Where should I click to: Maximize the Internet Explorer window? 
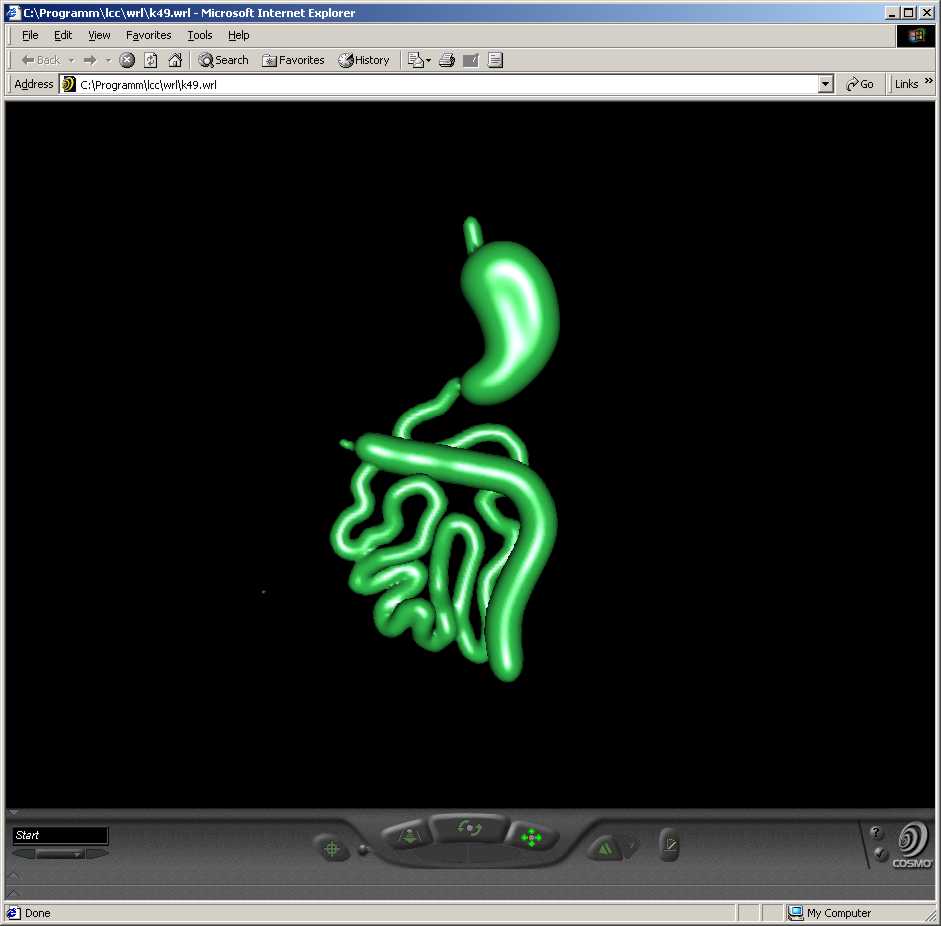tap(909, 13)
